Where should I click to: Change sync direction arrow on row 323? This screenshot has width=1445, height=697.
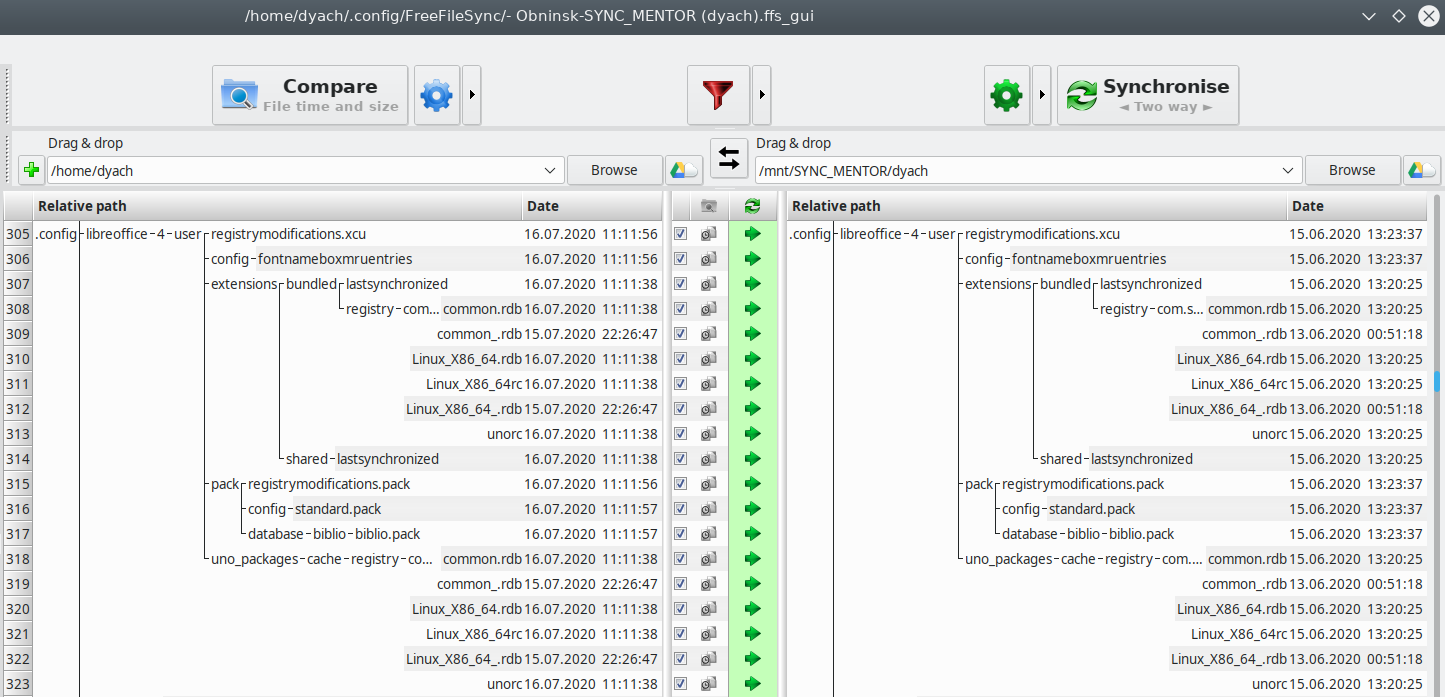(x=753, y=684)
